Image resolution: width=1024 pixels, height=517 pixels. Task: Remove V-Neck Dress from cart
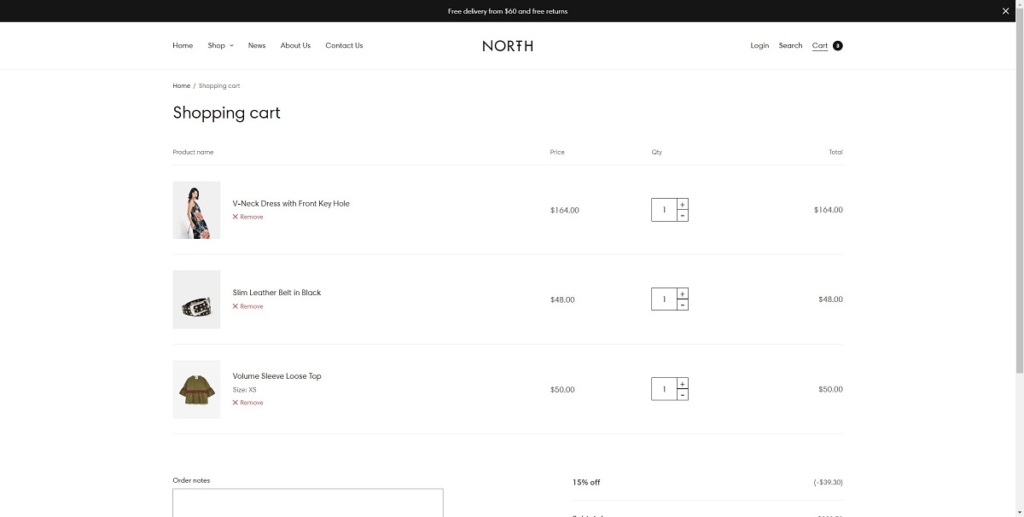click(248, 217)
